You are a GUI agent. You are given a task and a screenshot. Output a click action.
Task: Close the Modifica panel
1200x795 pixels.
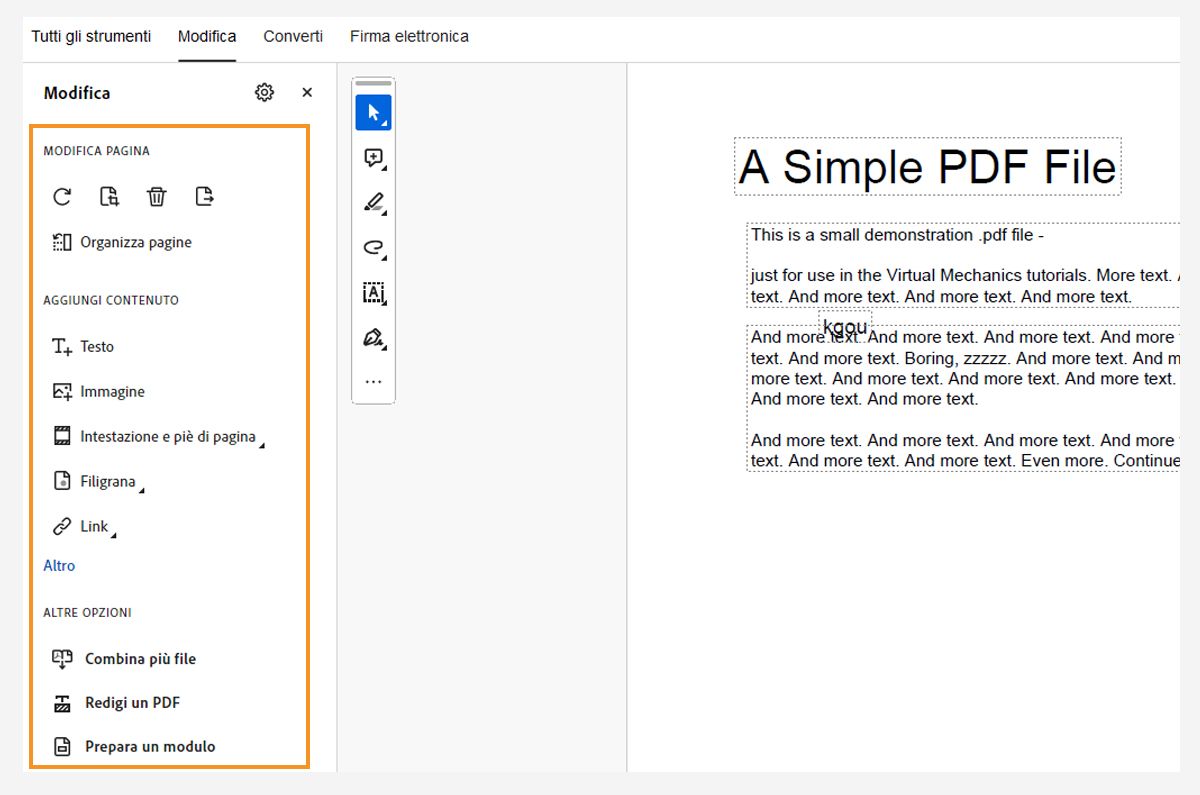(x=307, y=92)
